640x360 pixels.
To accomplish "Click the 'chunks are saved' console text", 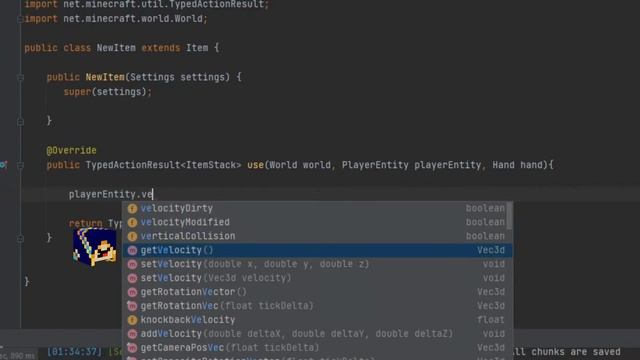I will [x=576, y=351].
